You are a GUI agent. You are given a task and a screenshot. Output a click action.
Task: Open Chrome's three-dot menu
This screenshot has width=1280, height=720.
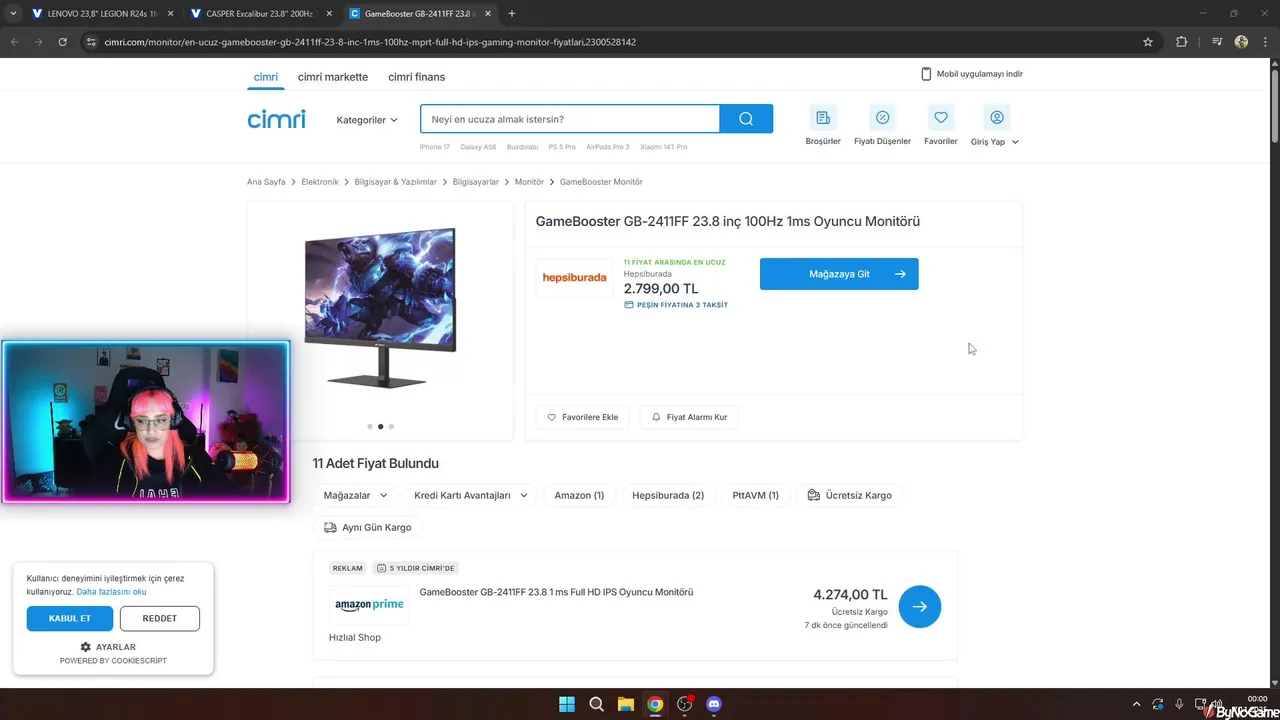point(1265,42)
